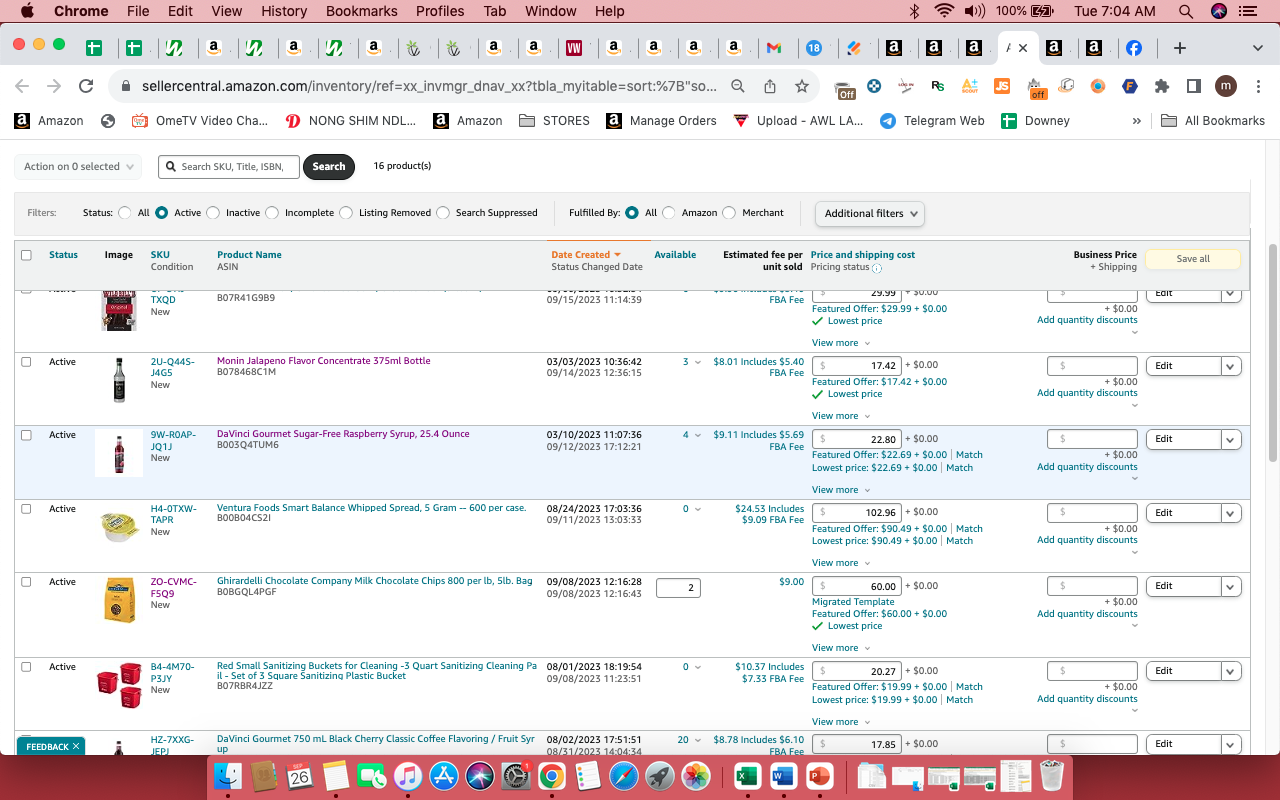The width and height of the screenshot is (1280, 800).
Task: Tick the select-all checkbox in table header
Action: point(26,255)
